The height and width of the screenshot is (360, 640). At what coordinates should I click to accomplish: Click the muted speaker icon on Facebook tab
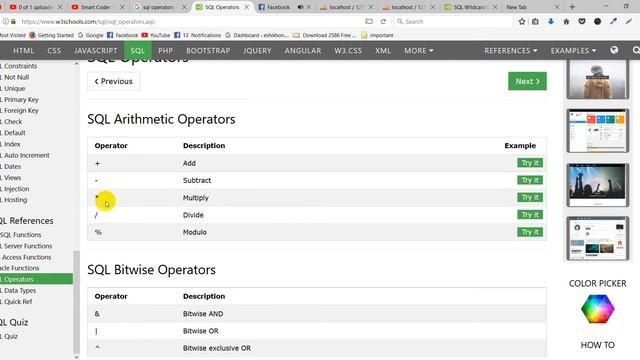click(300, 7)
